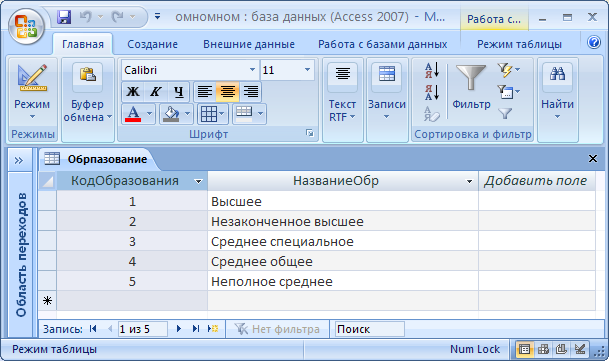Screen dimensions: 609x361
Task: Click the new record asterisk row selector
Action: [47, 301]
